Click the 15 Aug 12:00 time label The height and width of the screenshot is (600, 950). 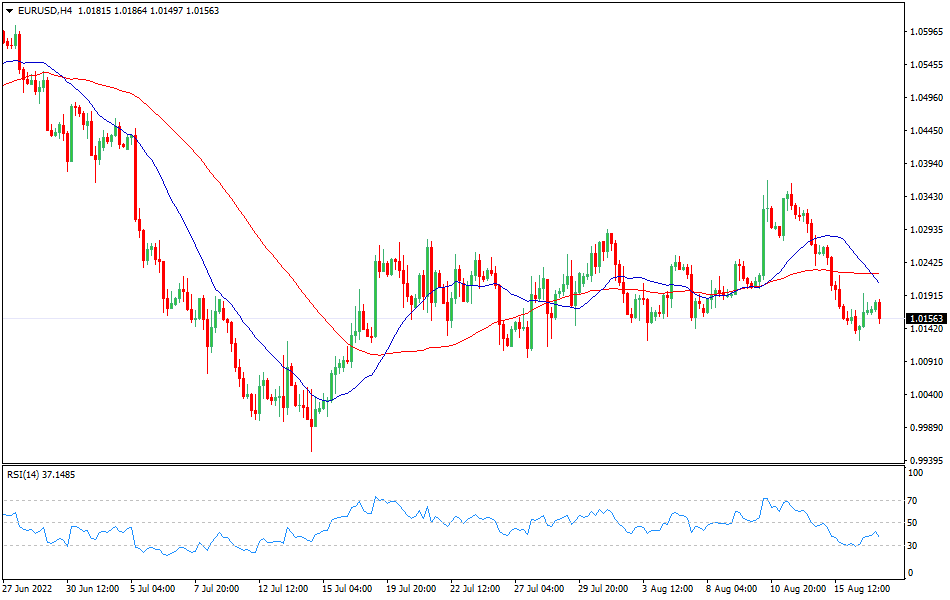862,590
